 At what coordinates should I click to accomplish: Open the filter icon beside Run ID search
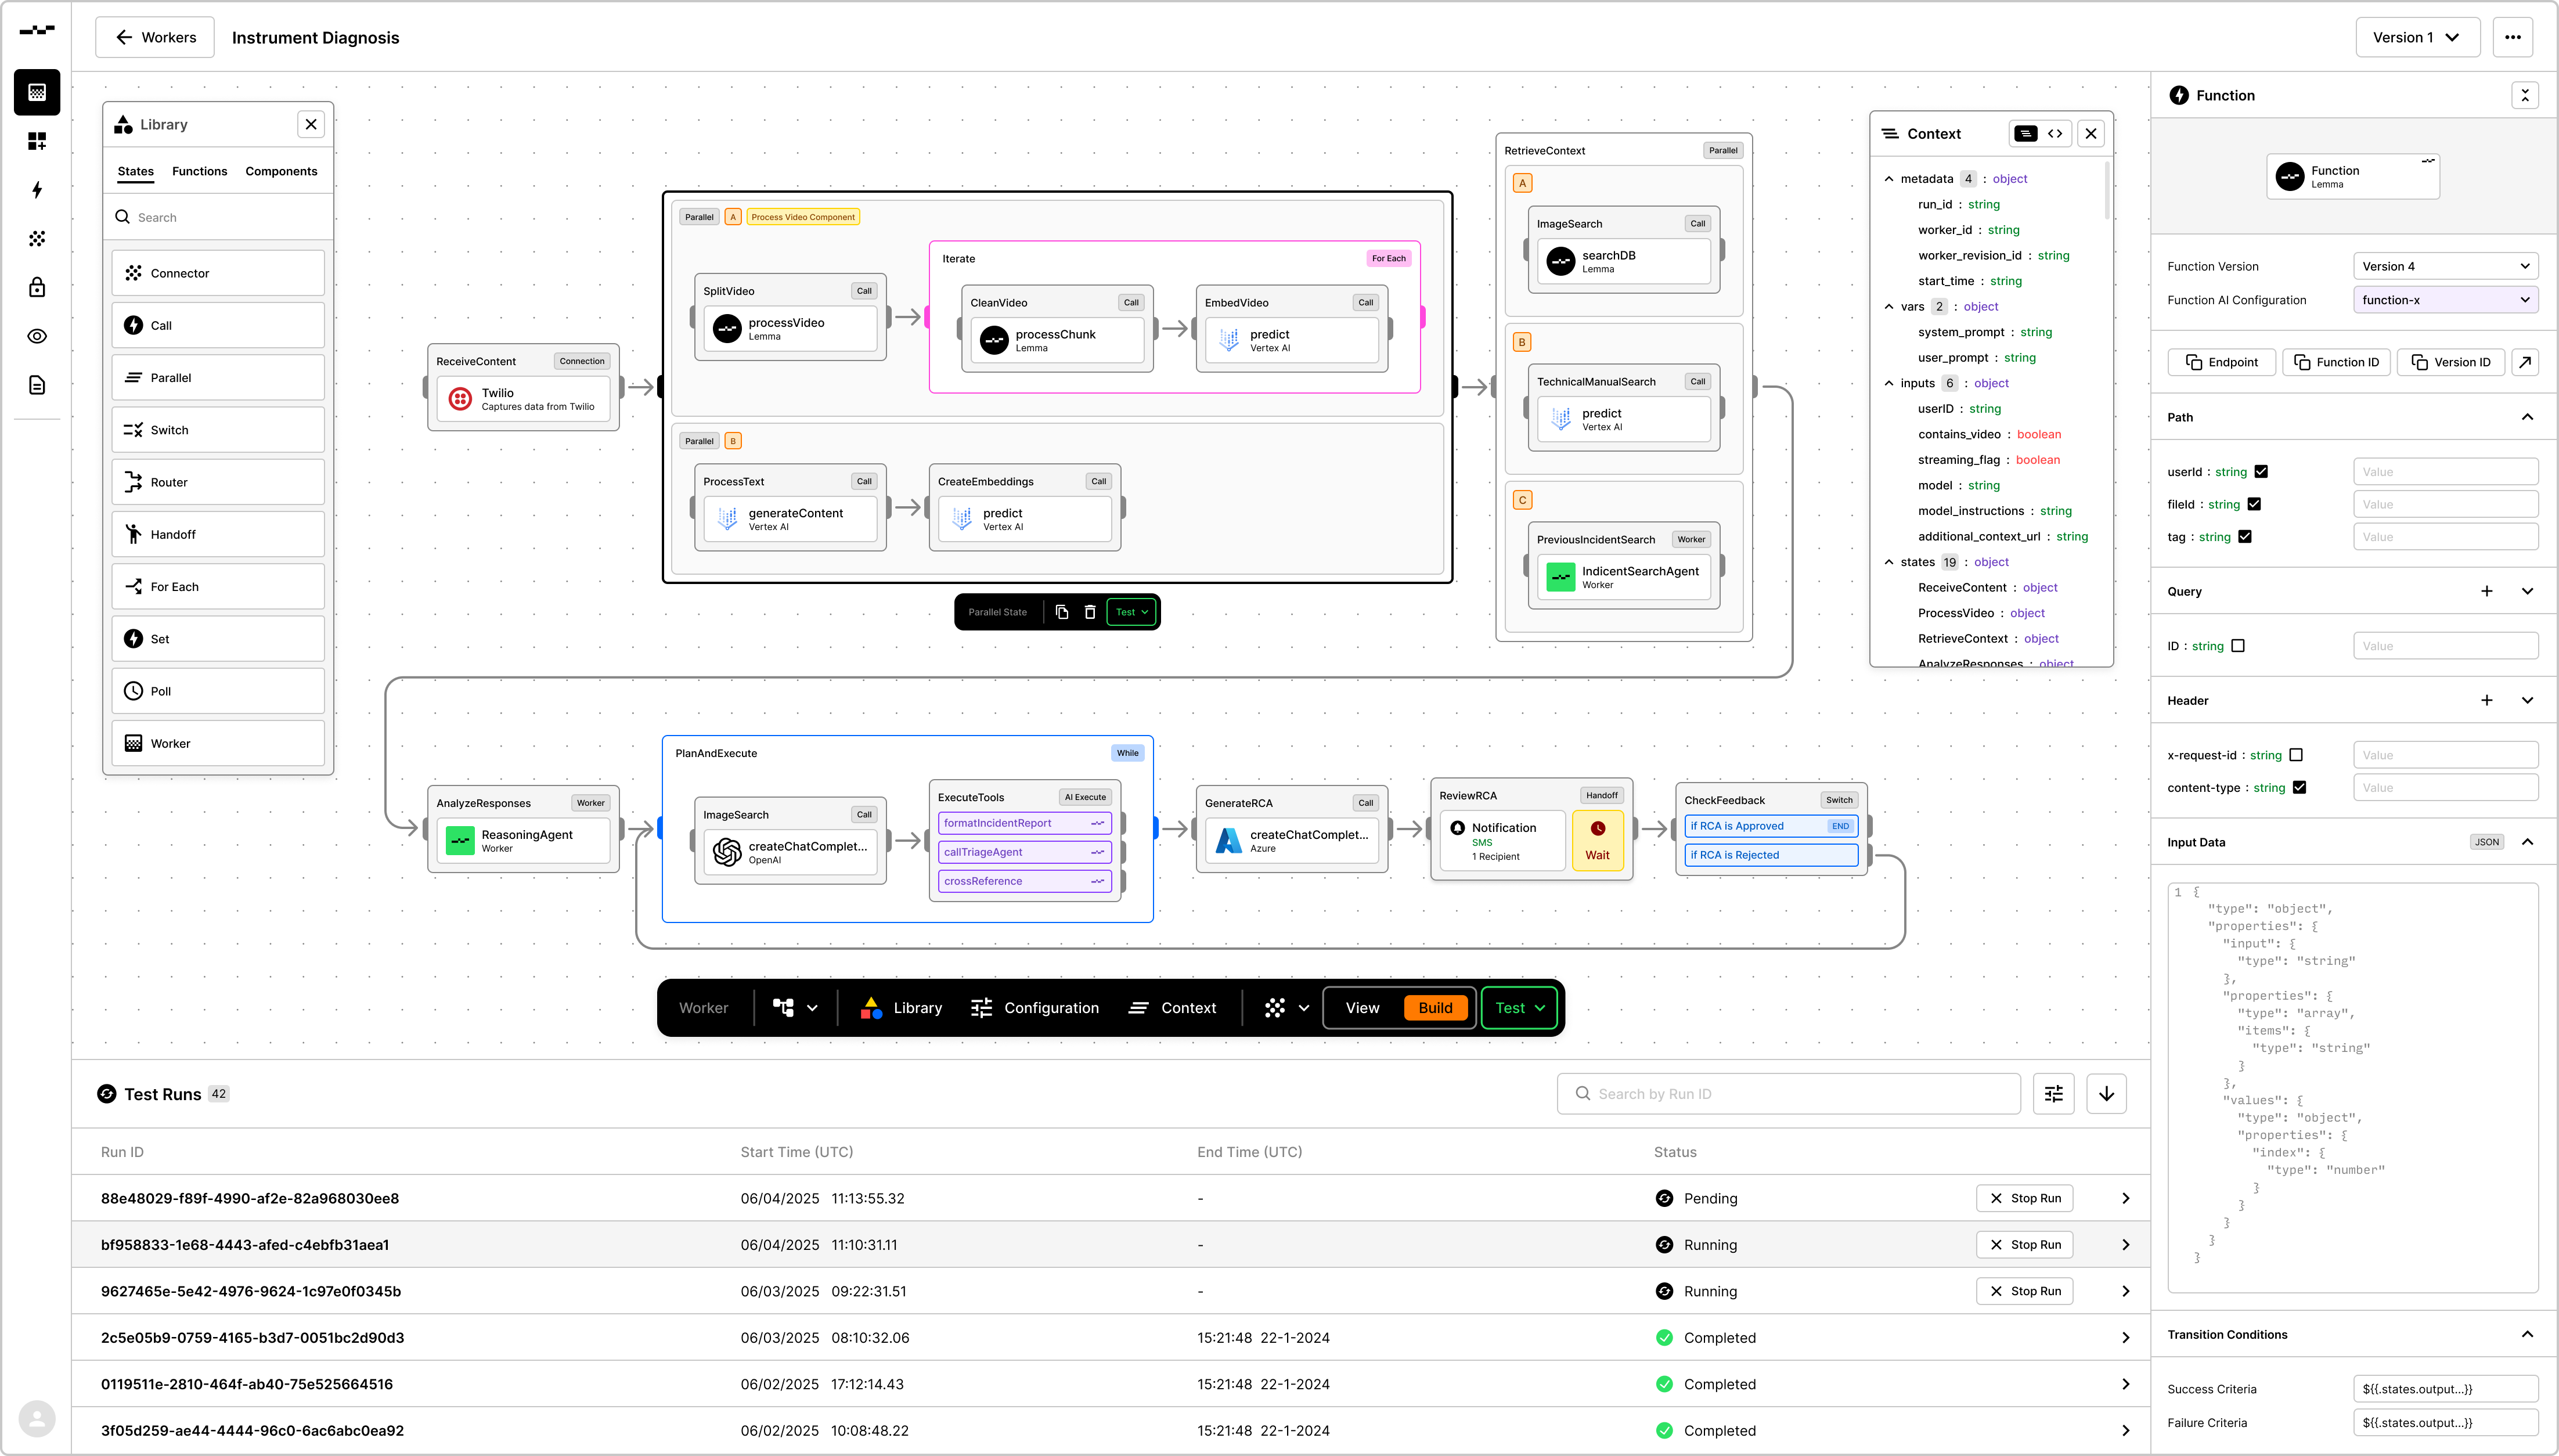click(x=2053, y=1093)
